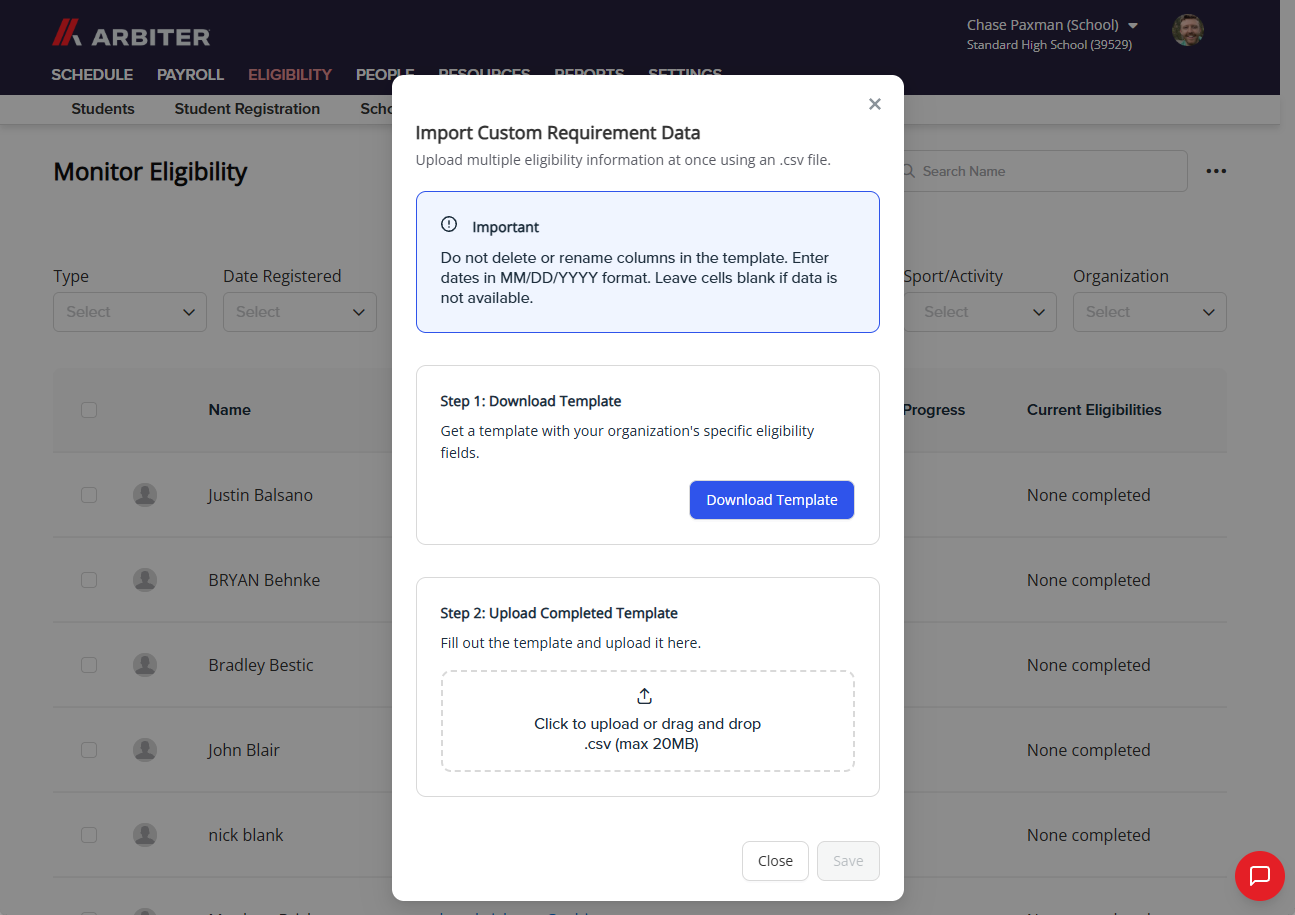Click John Blair's profile avatar icon

[x=145, y=750]
